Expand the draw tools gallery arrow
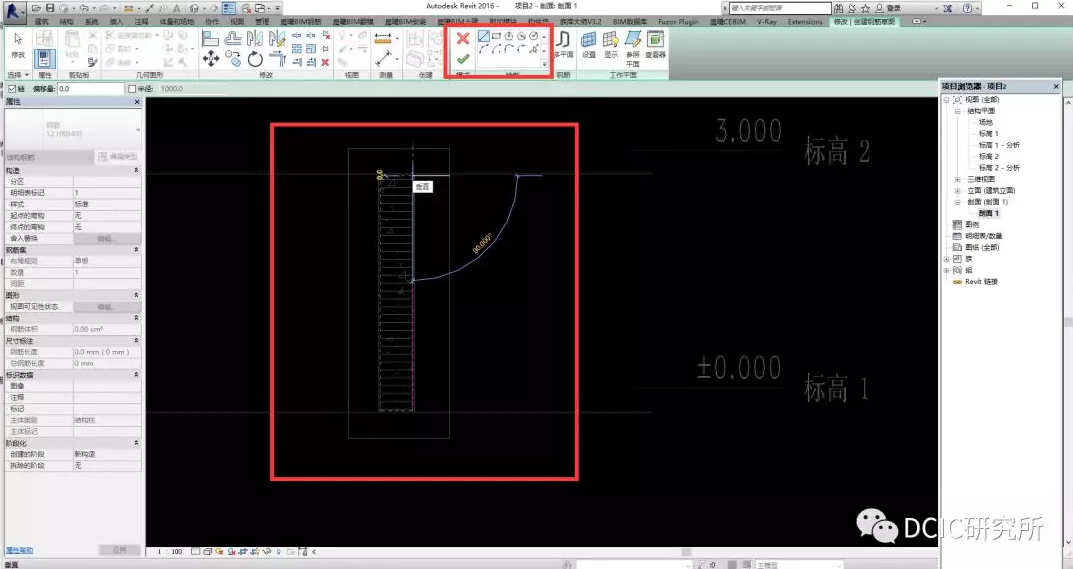Screen dimensions: 1073x569 [545, 64]
